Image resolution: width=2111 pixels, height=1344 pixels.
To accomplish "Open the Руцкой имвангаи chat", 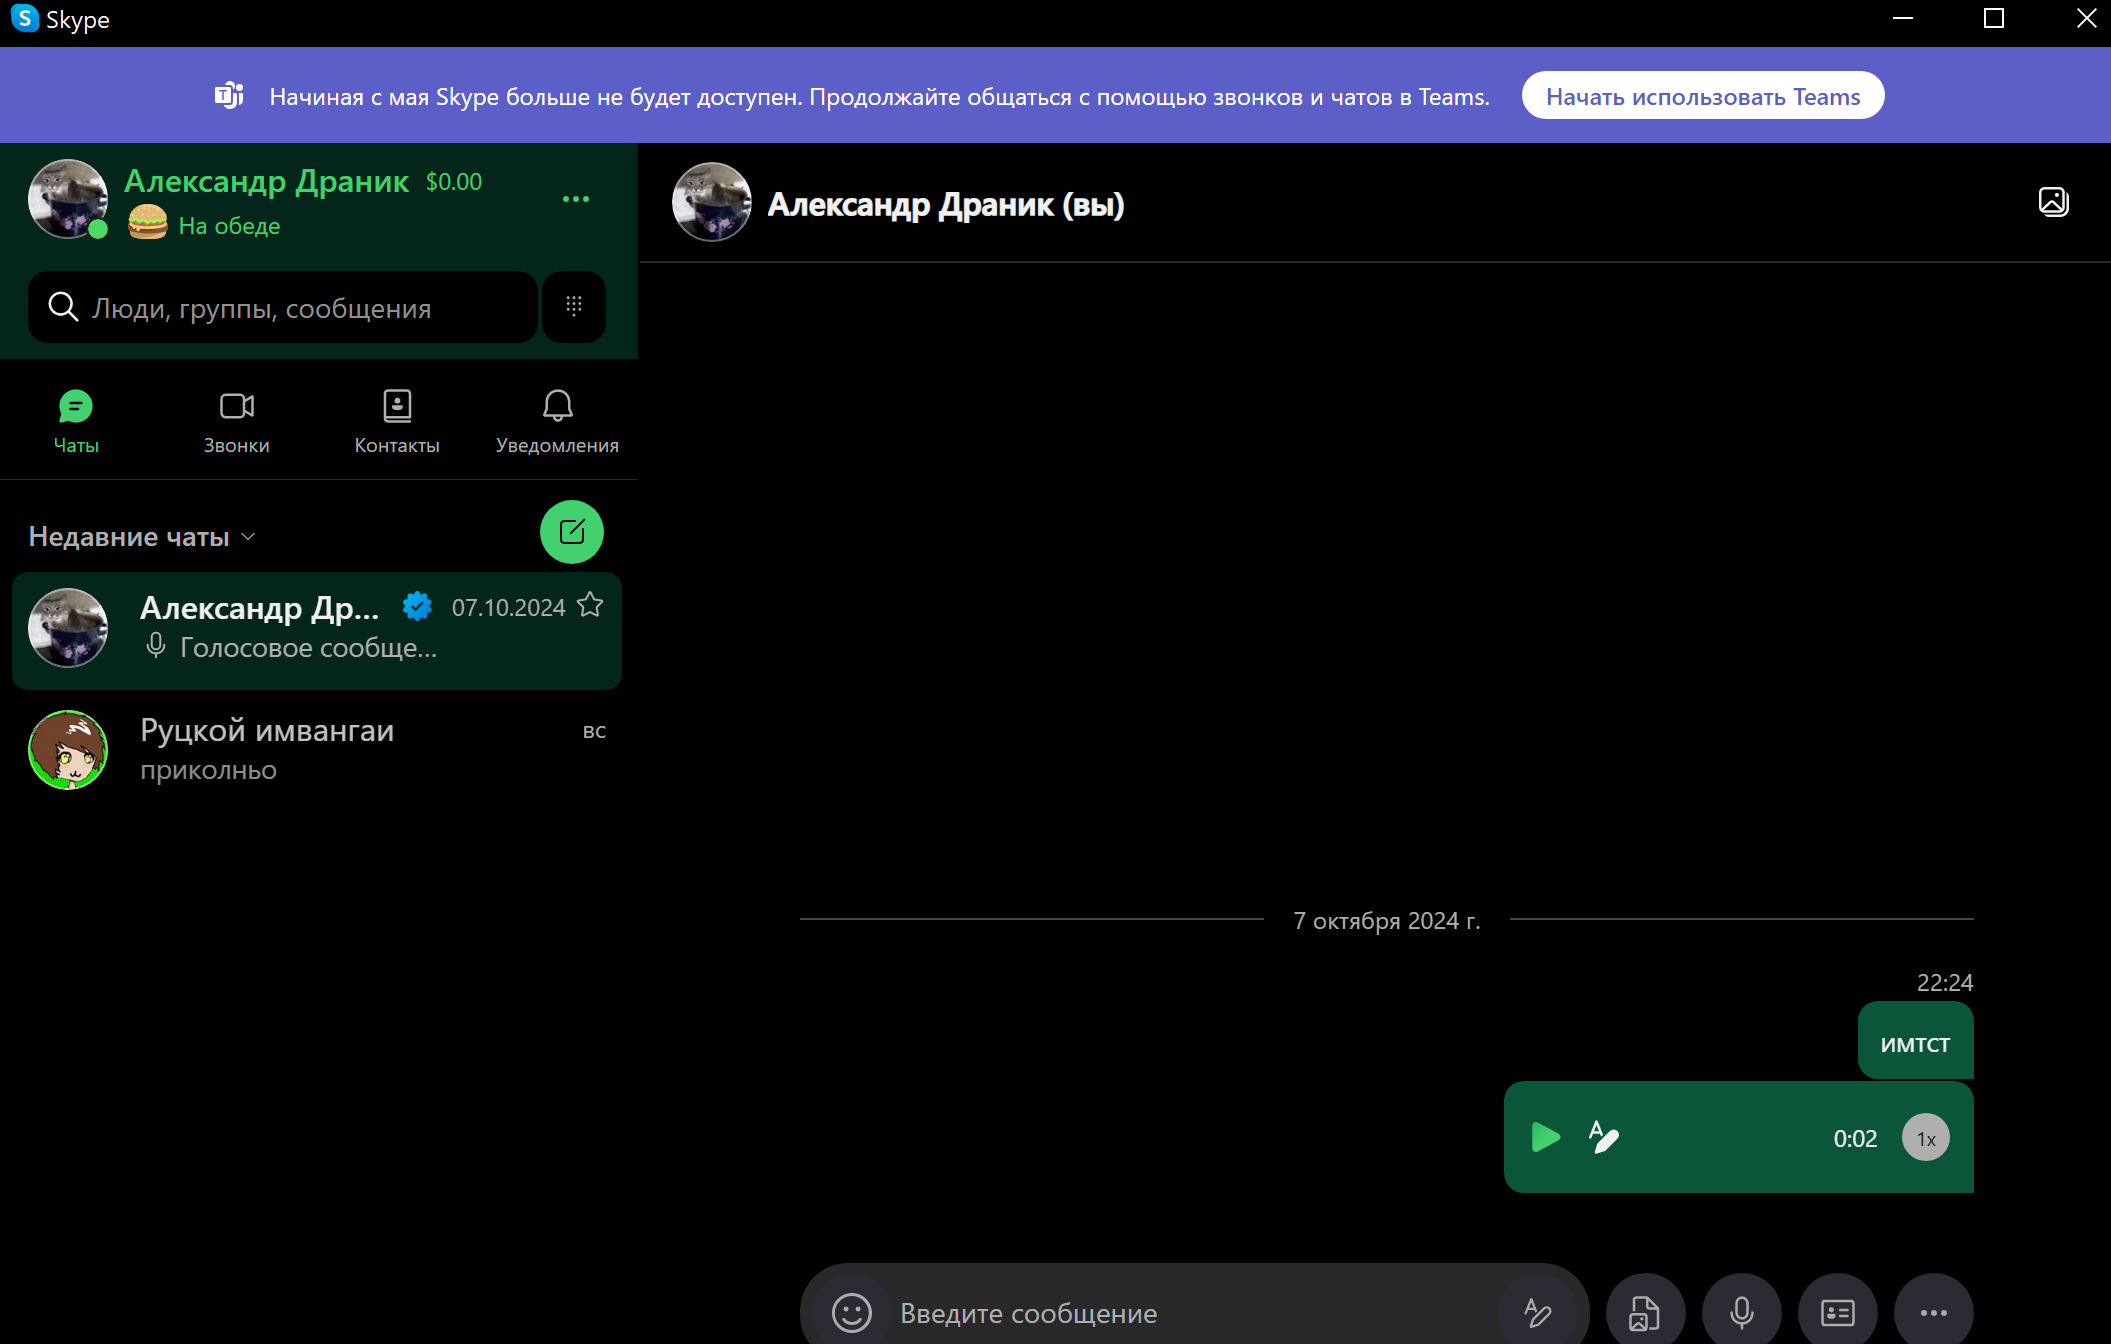I will 317,750.
